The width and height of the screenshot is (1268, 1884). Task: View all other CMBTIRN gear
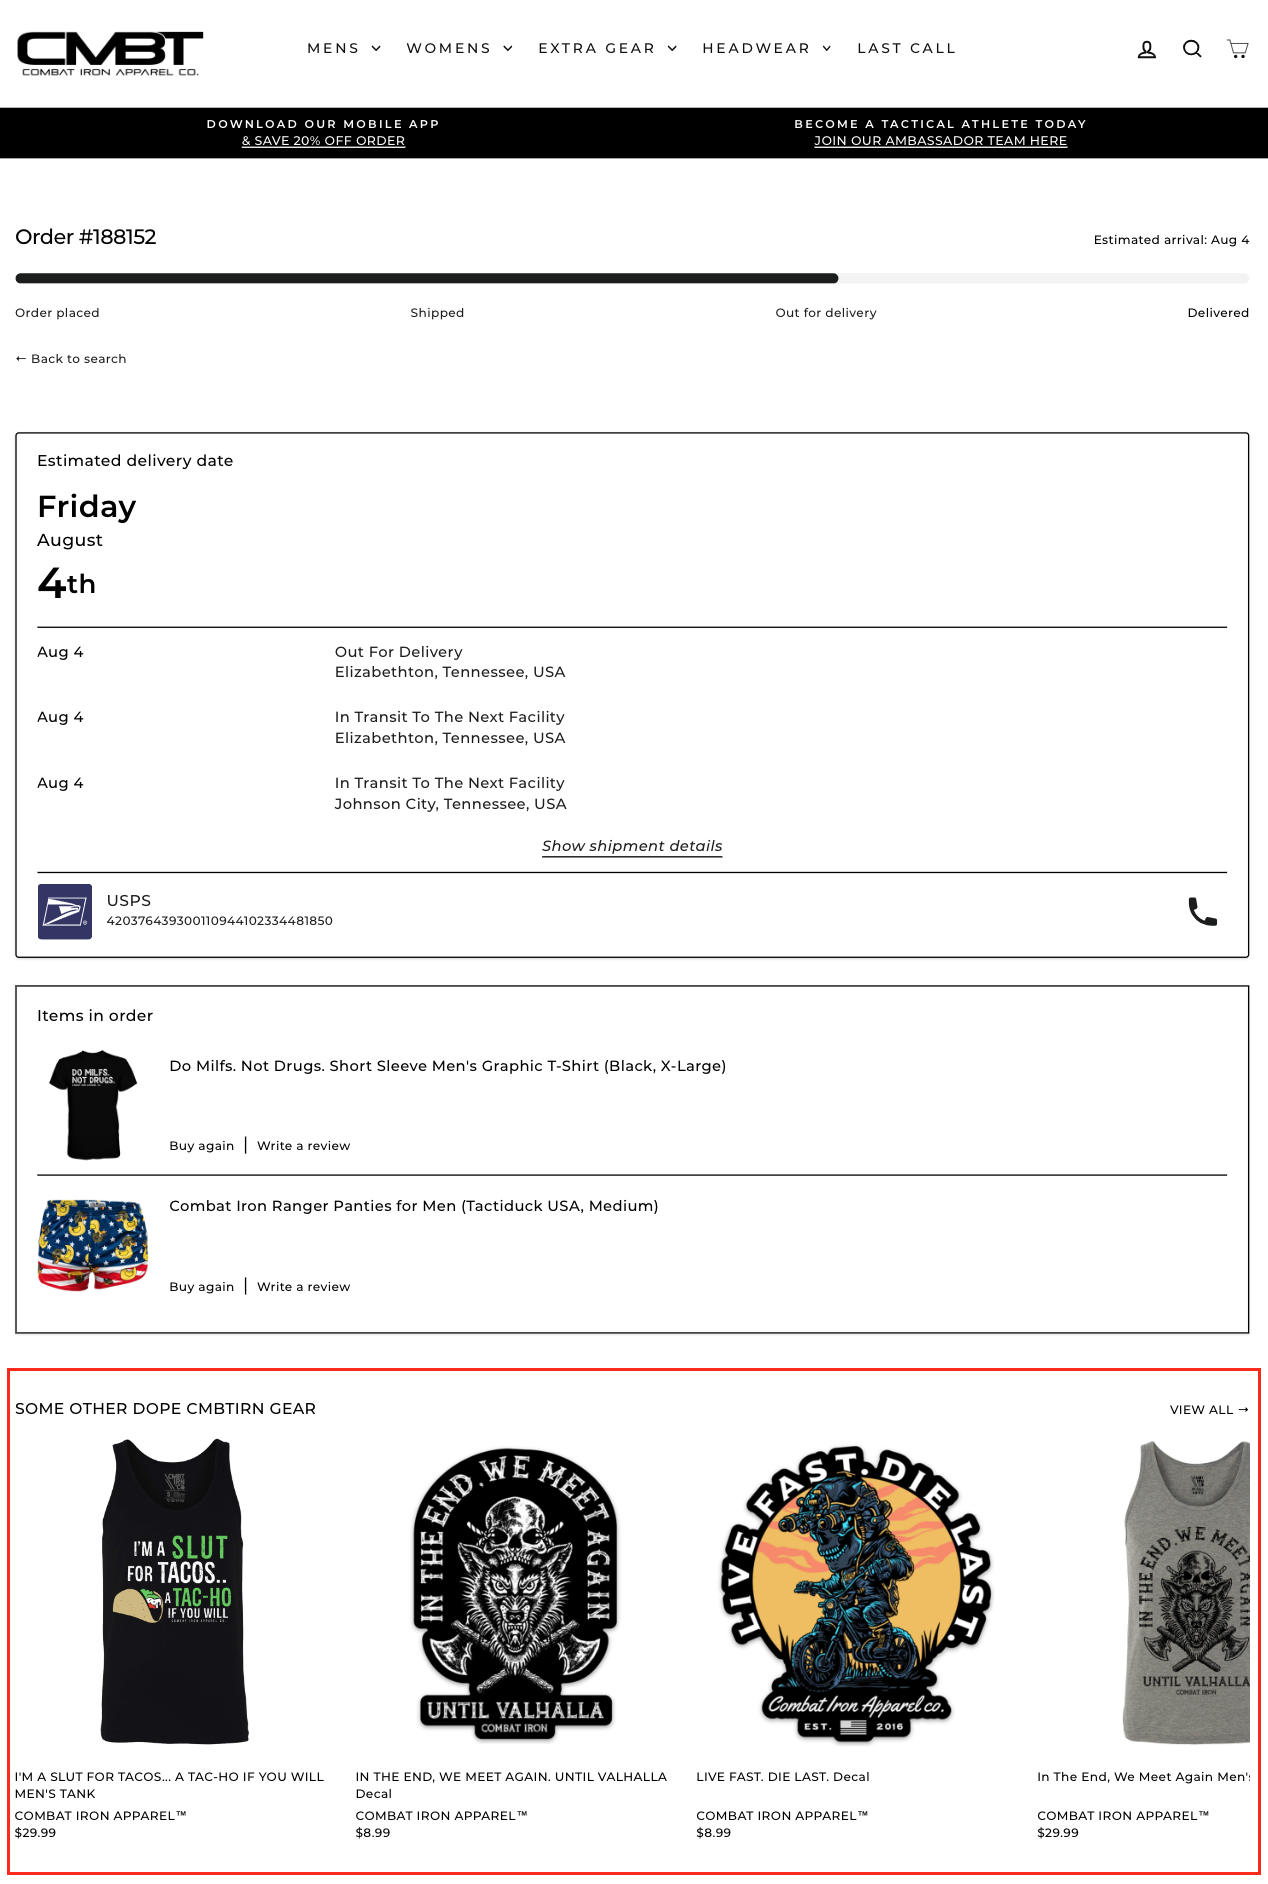1209,1410
